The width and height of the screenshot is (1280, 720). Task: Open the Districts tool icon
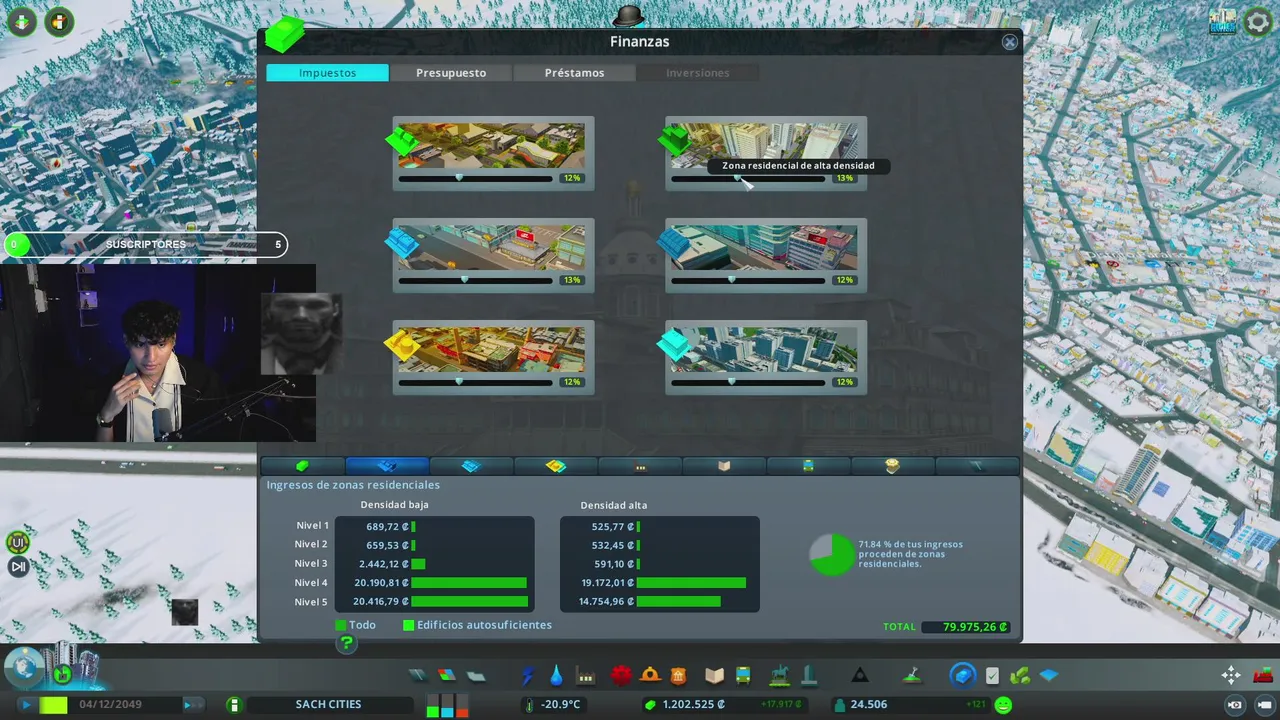[476, 676]
